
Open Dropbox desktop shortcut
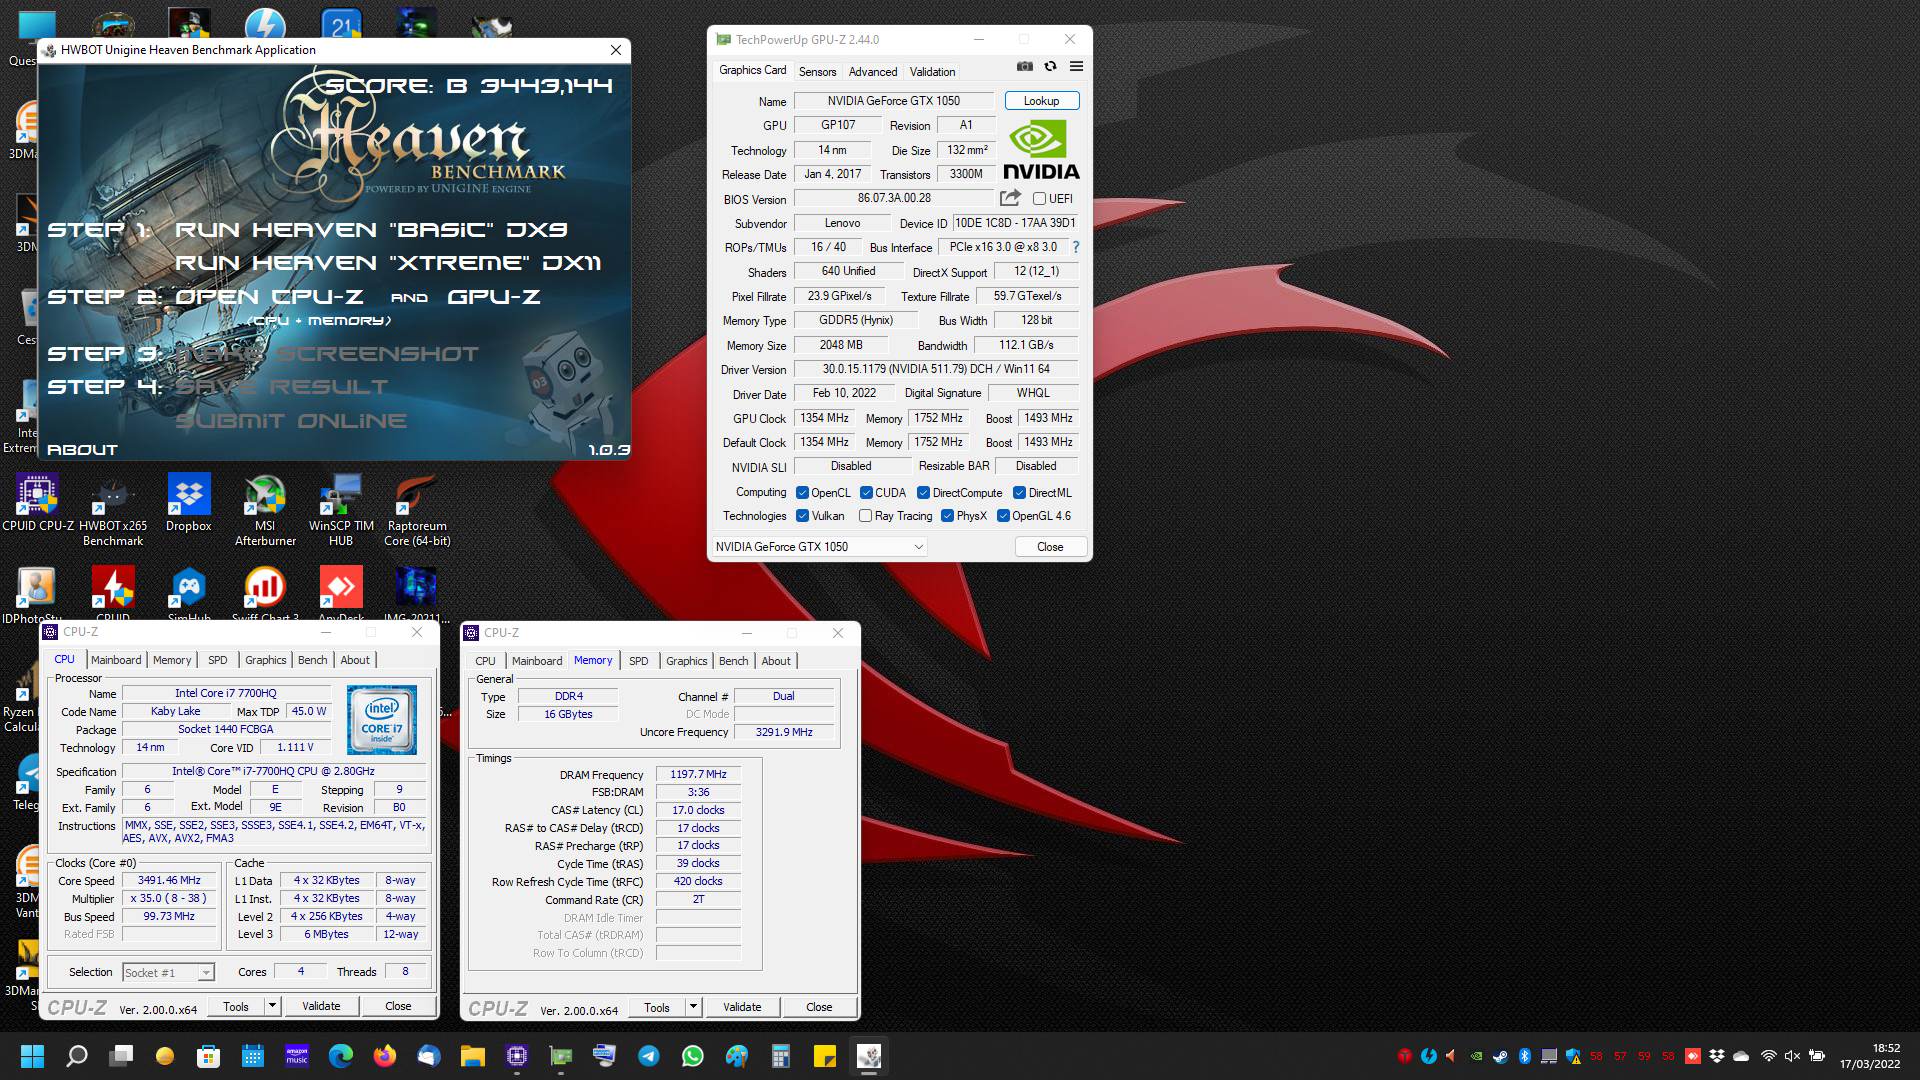click(189, 503)
